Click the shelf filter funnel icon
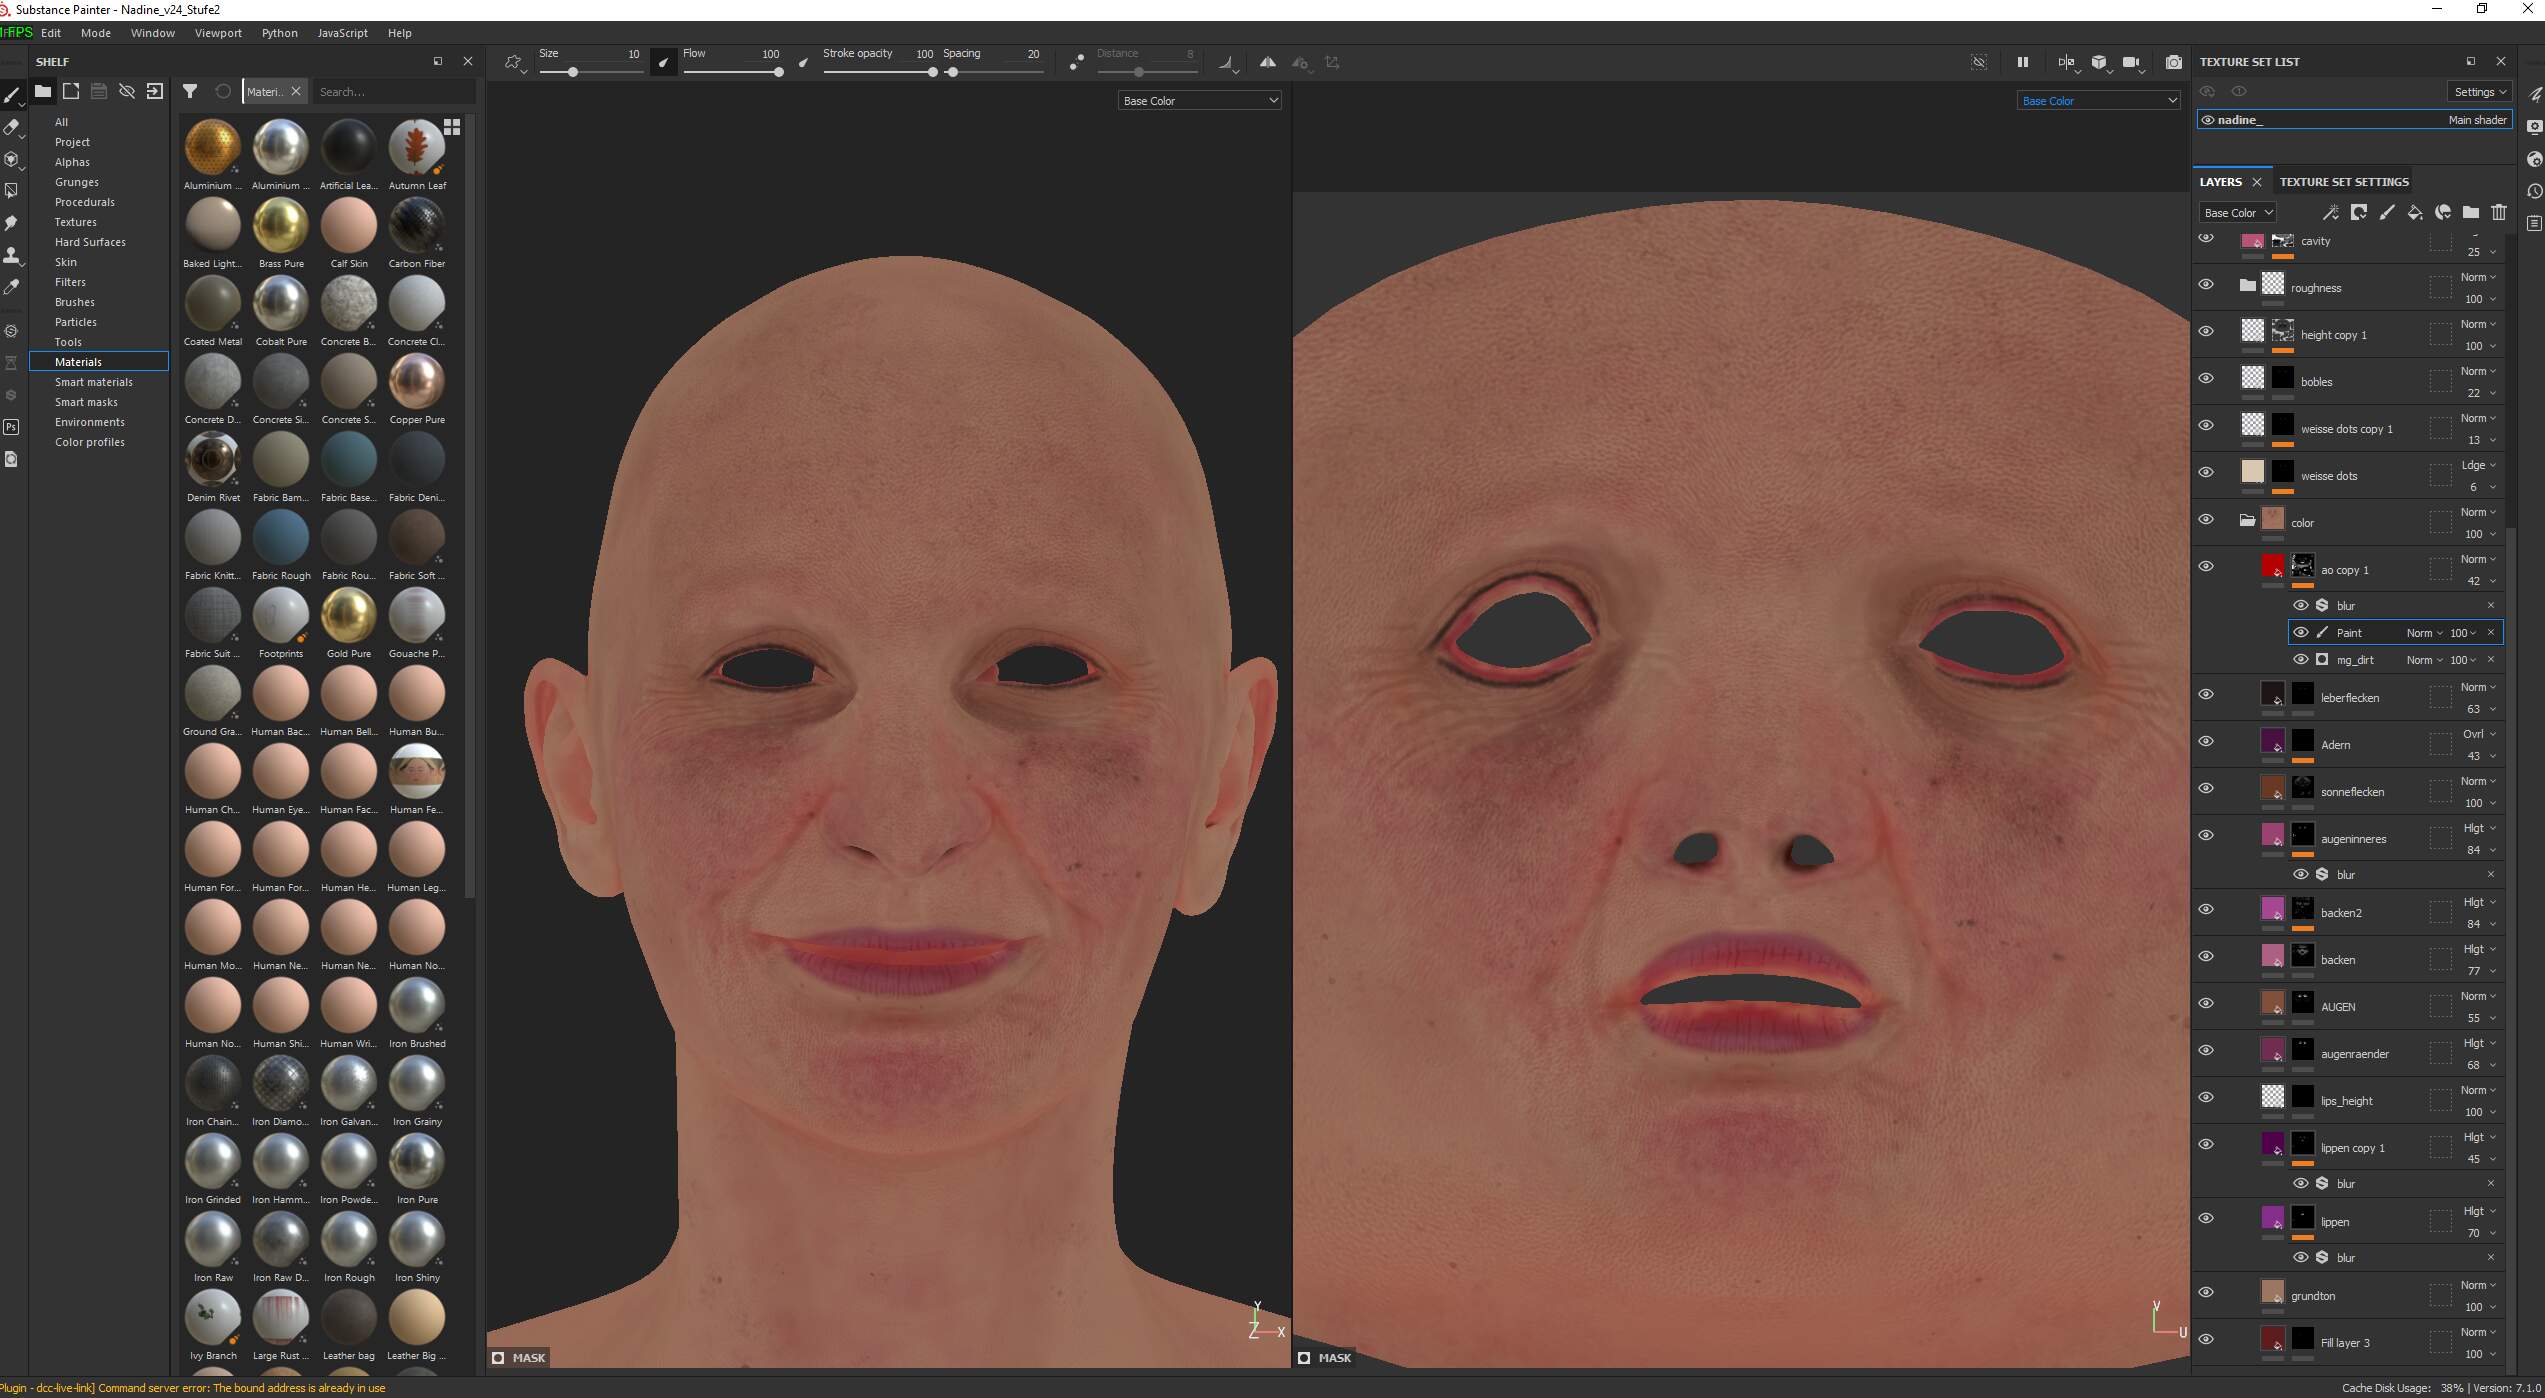Screen dimensions: 2545x1398 tap(190, 91)
